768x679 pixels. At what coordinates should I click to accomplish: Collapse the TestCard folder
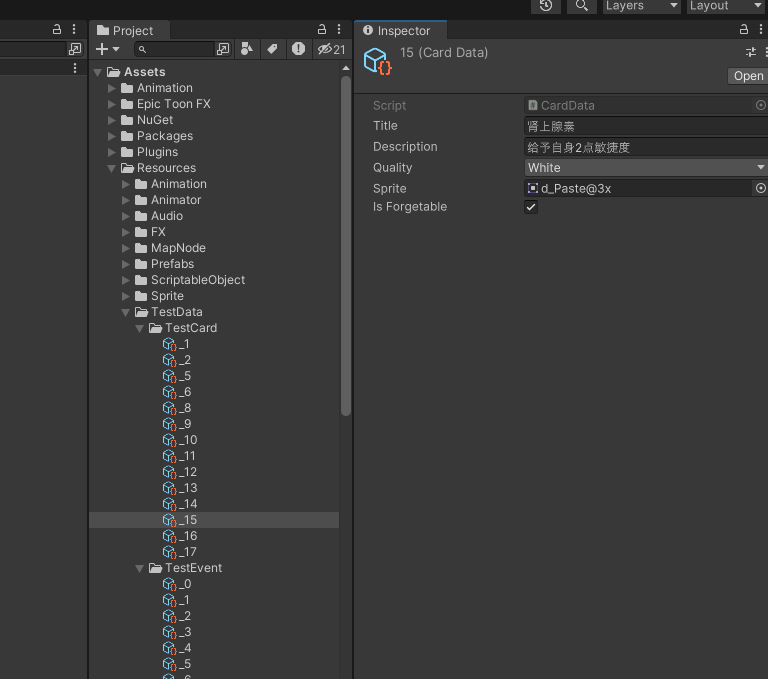(141, 328)
